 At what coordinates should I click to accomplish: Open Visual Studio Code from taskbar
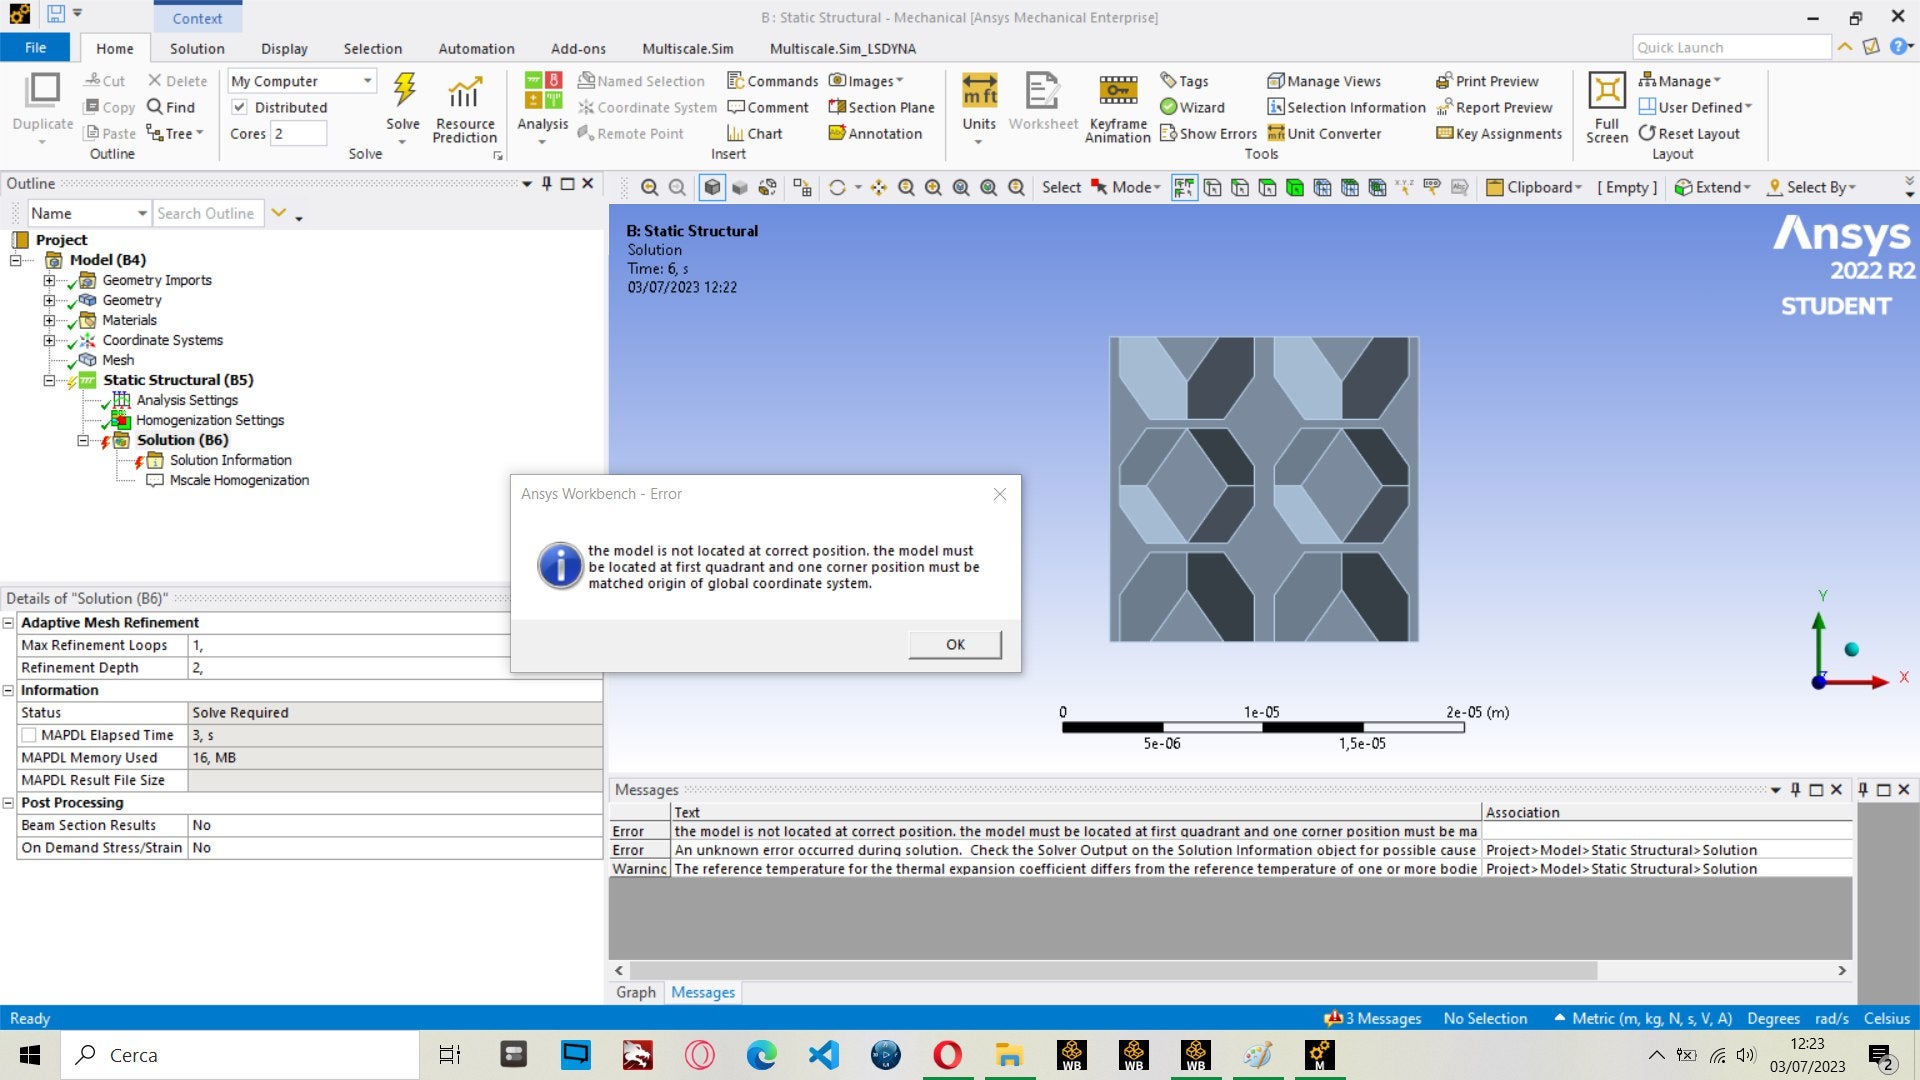pyautogui.click(x=824, y=1055)
